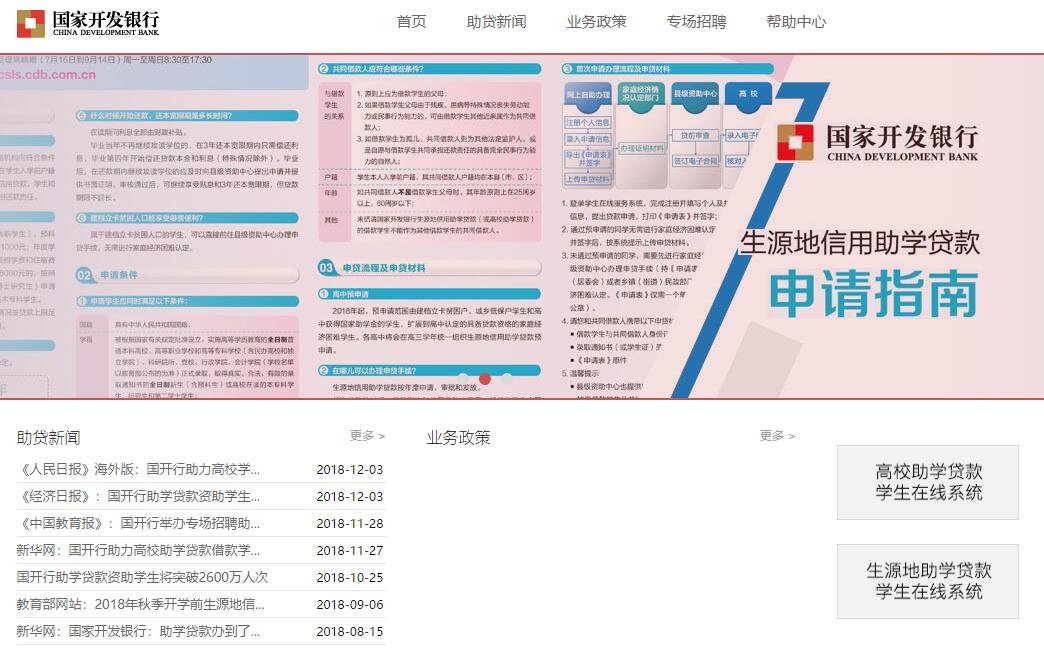Open 教育部网站：2018年秋季开学 article
The image size is (1044, 650).
(140, 604)
